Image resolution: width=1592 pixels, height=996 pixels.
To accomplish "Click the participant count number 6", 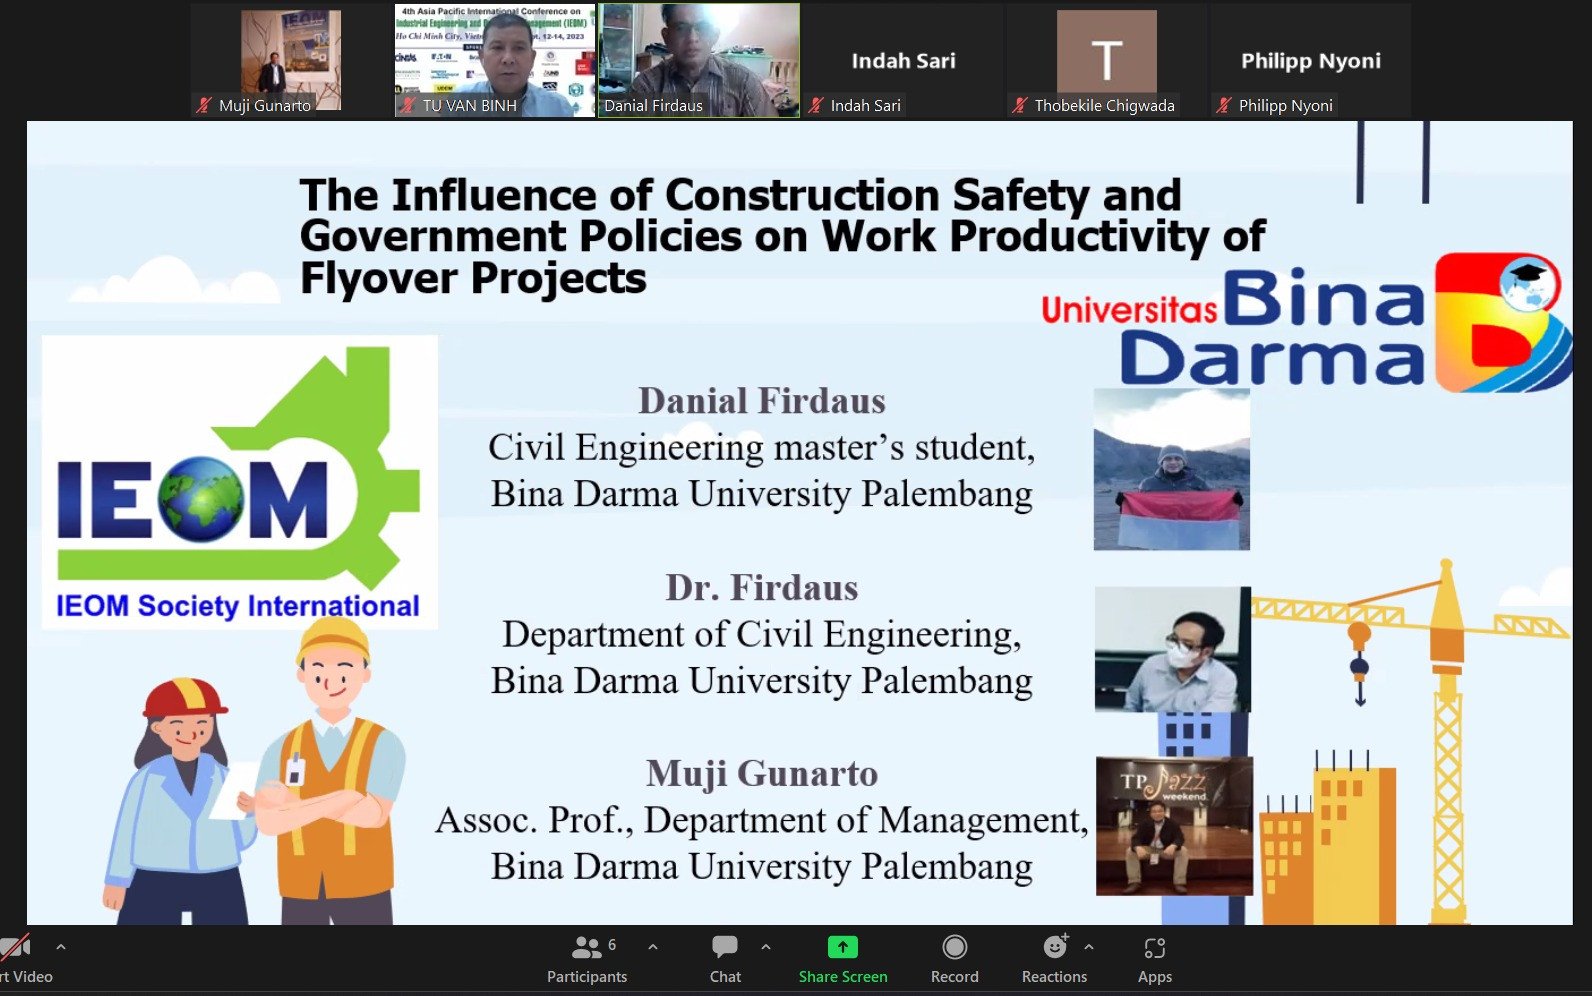I will tap(612, 945).
